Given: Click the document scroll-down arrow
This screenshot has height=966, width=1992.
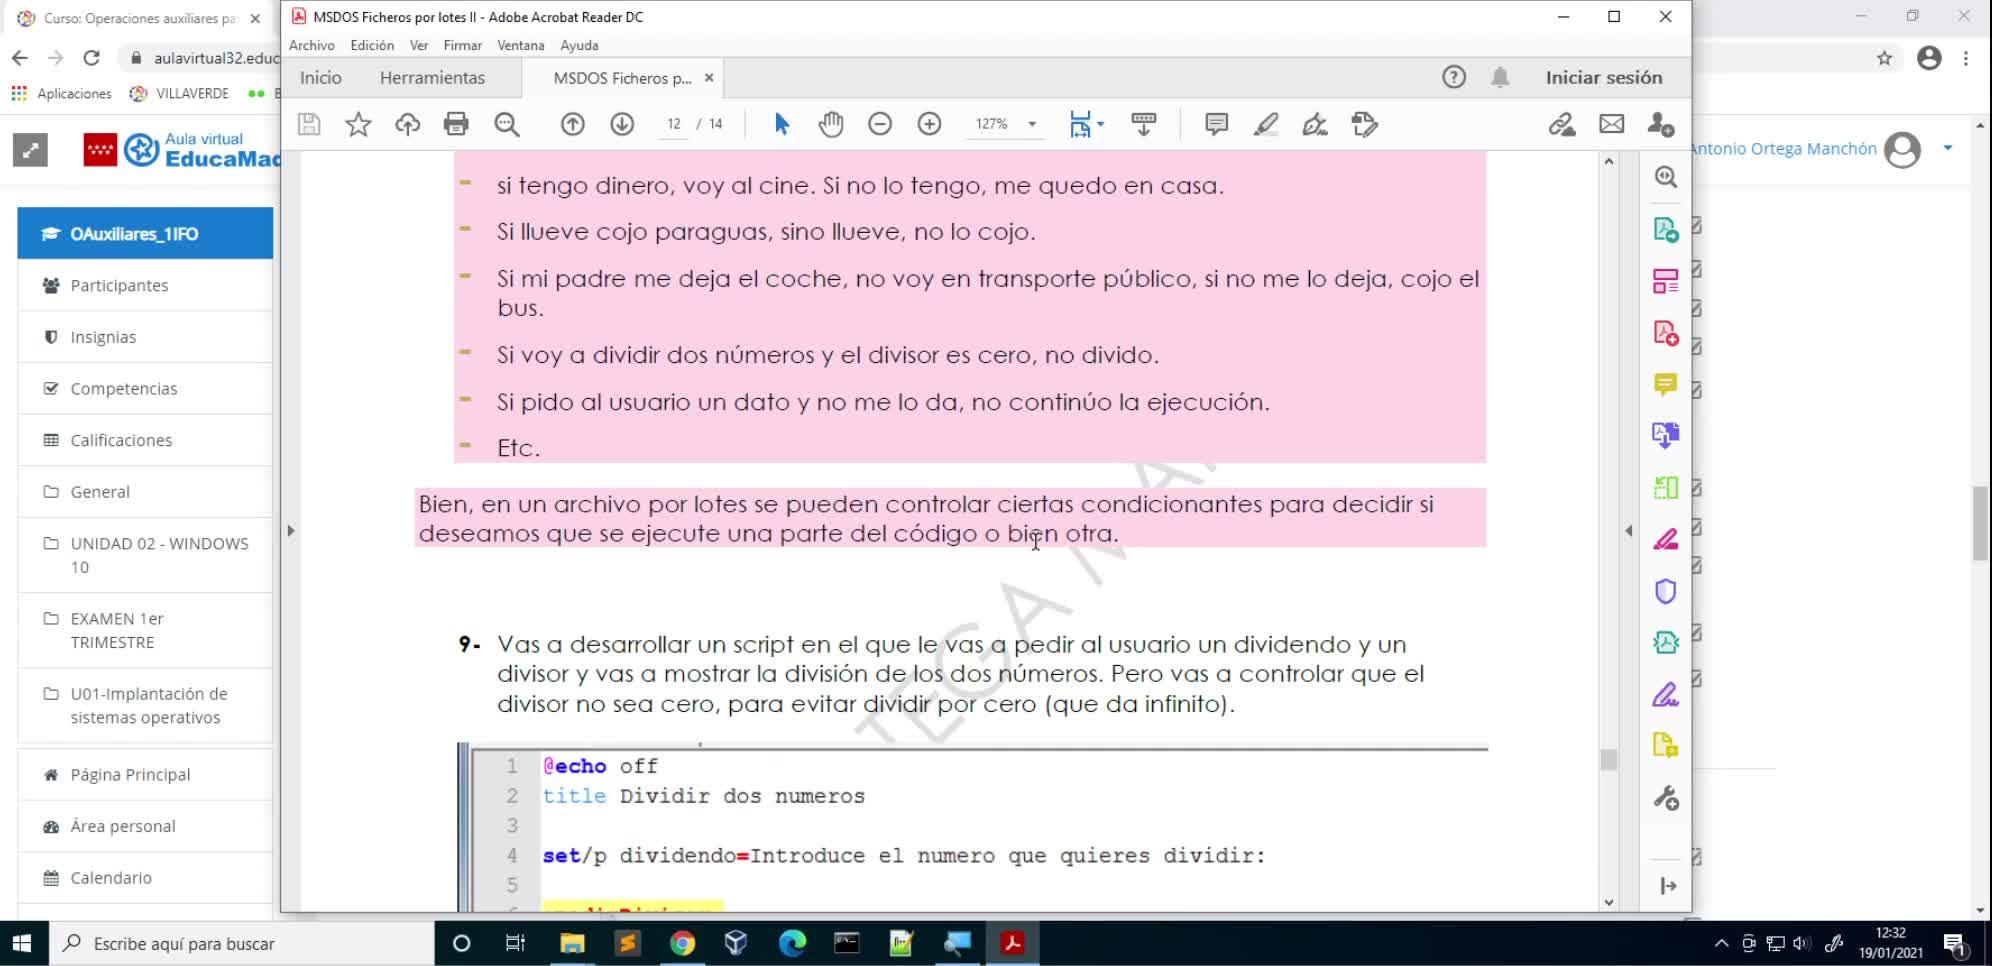Looking at the screenshot, I should pos(1608,902).
